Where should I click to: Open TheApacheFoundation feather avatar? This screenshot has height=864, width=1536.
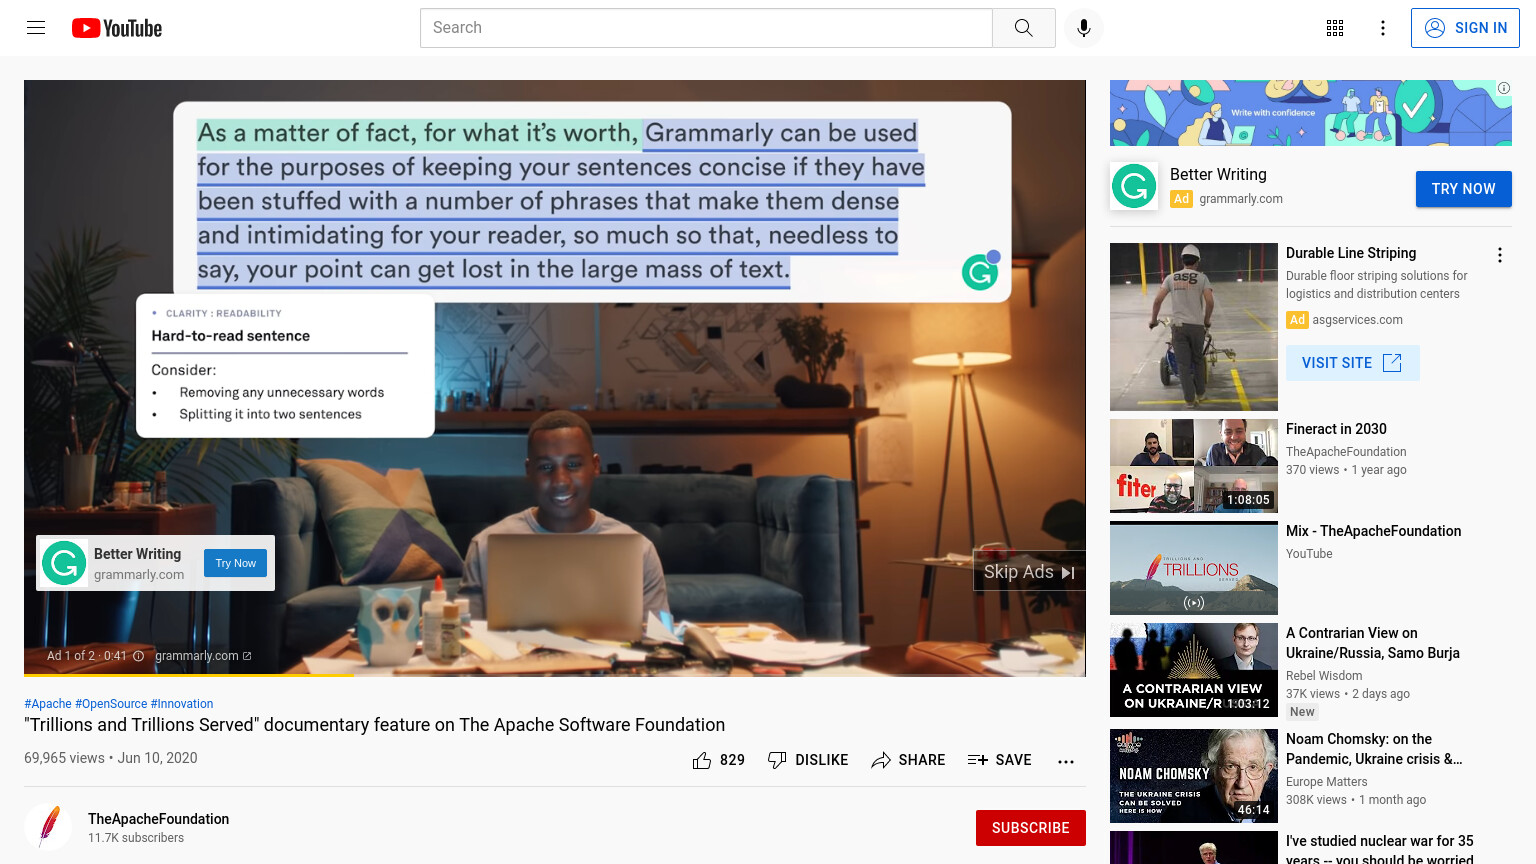(48, 827)
